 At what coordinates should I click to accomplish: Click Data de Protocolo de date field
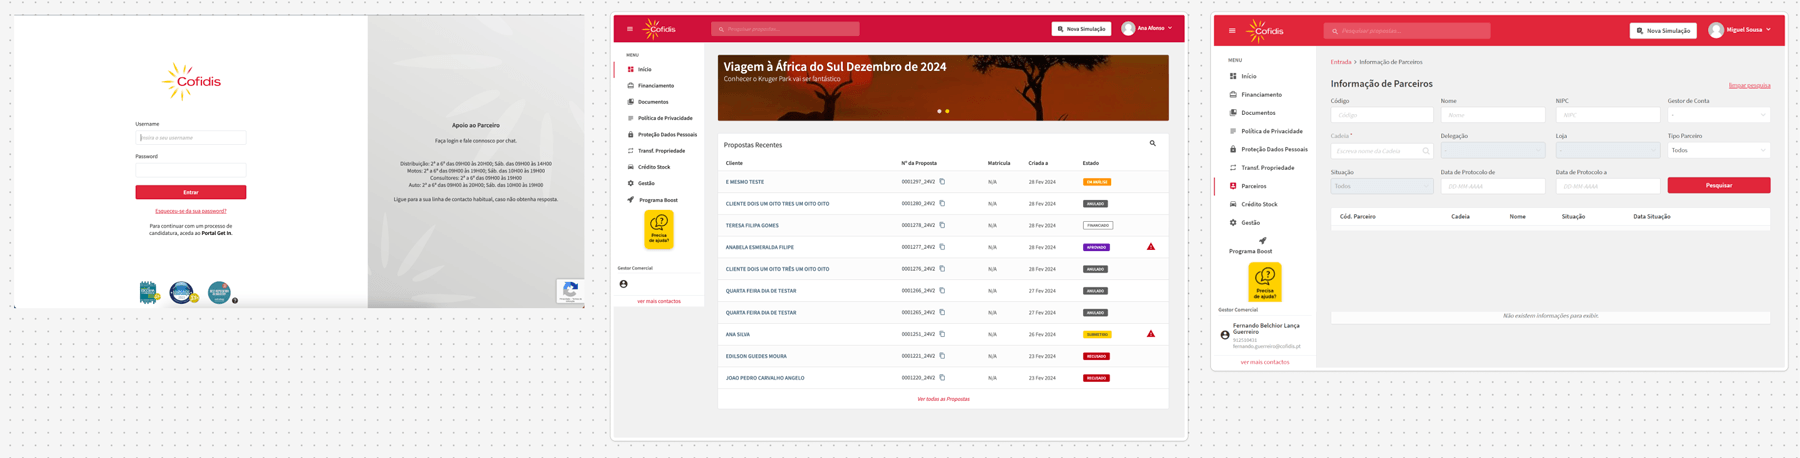pyautogui.click(x=1493, y=186)
